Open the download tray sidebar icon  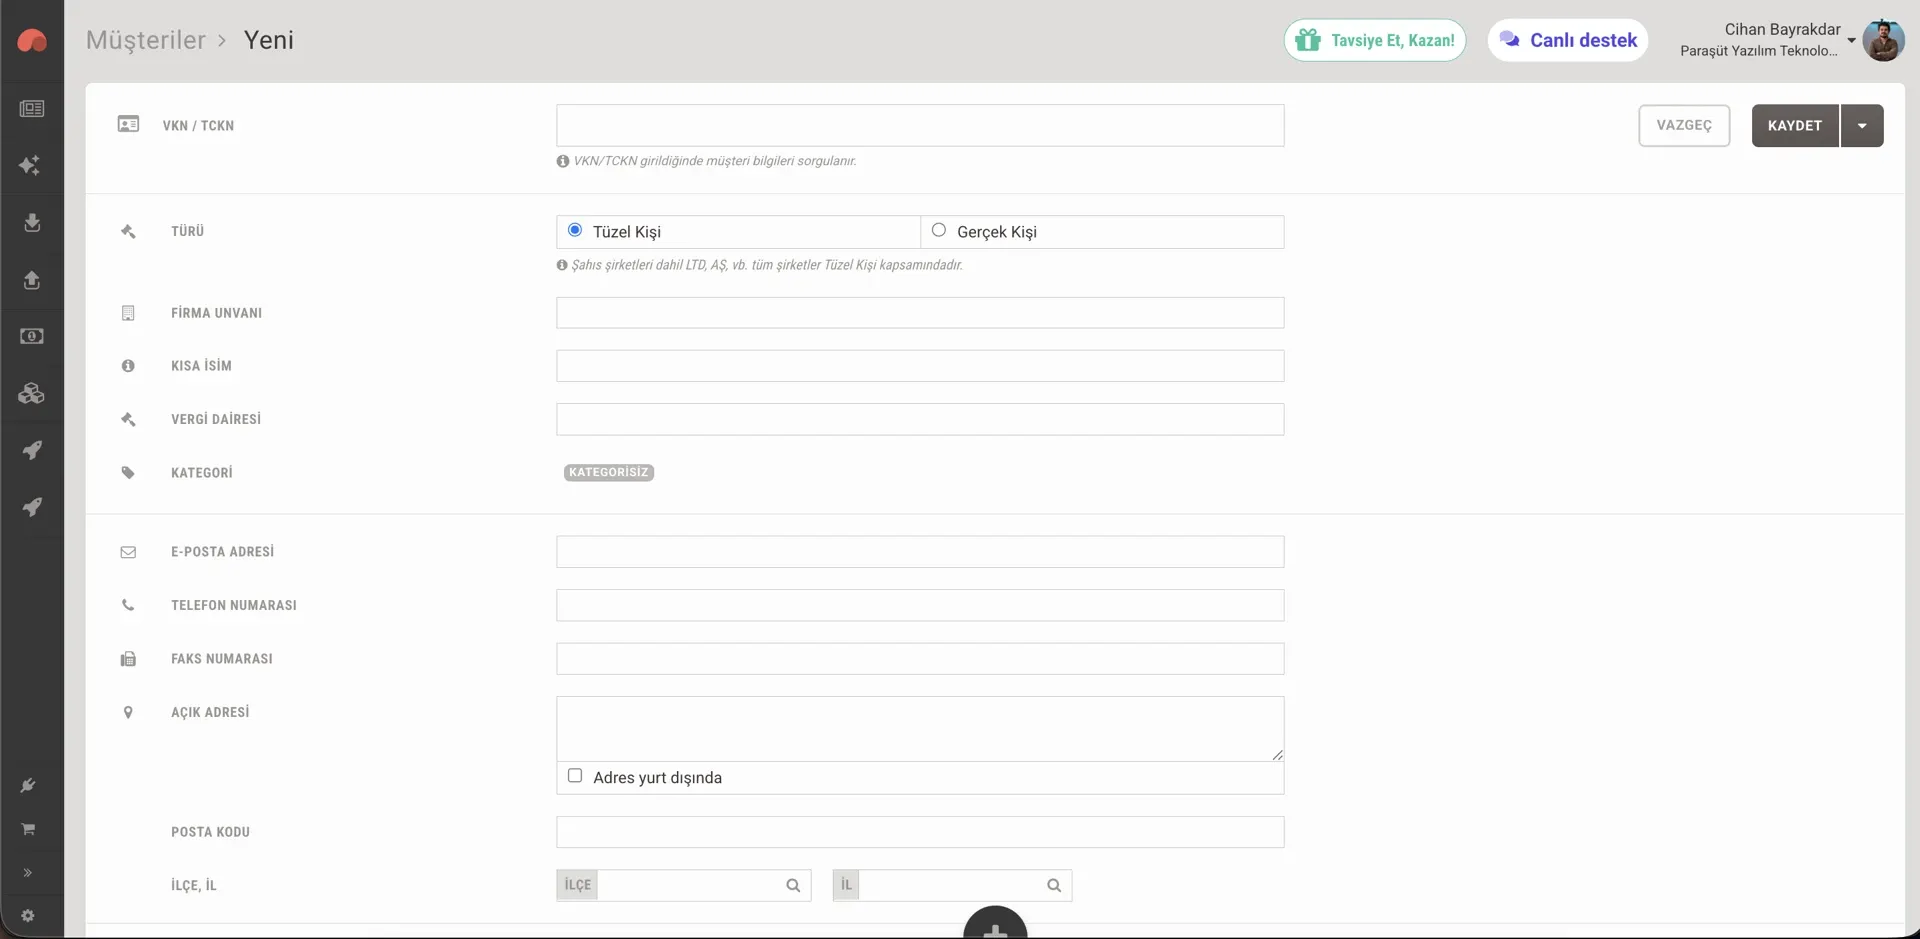32,222
